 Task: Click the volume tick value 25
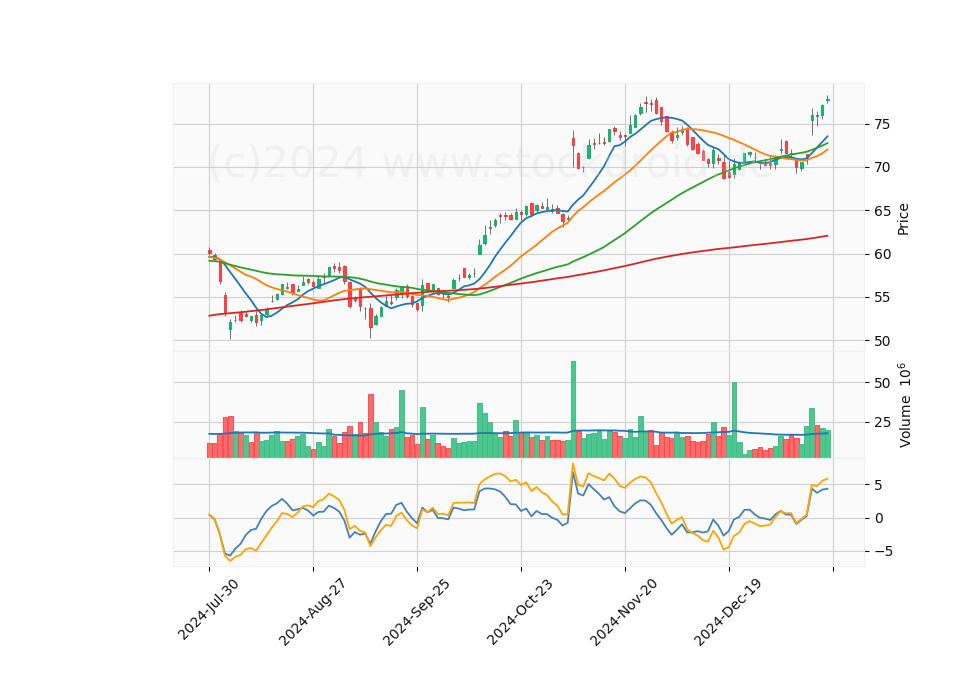(882, 422)
